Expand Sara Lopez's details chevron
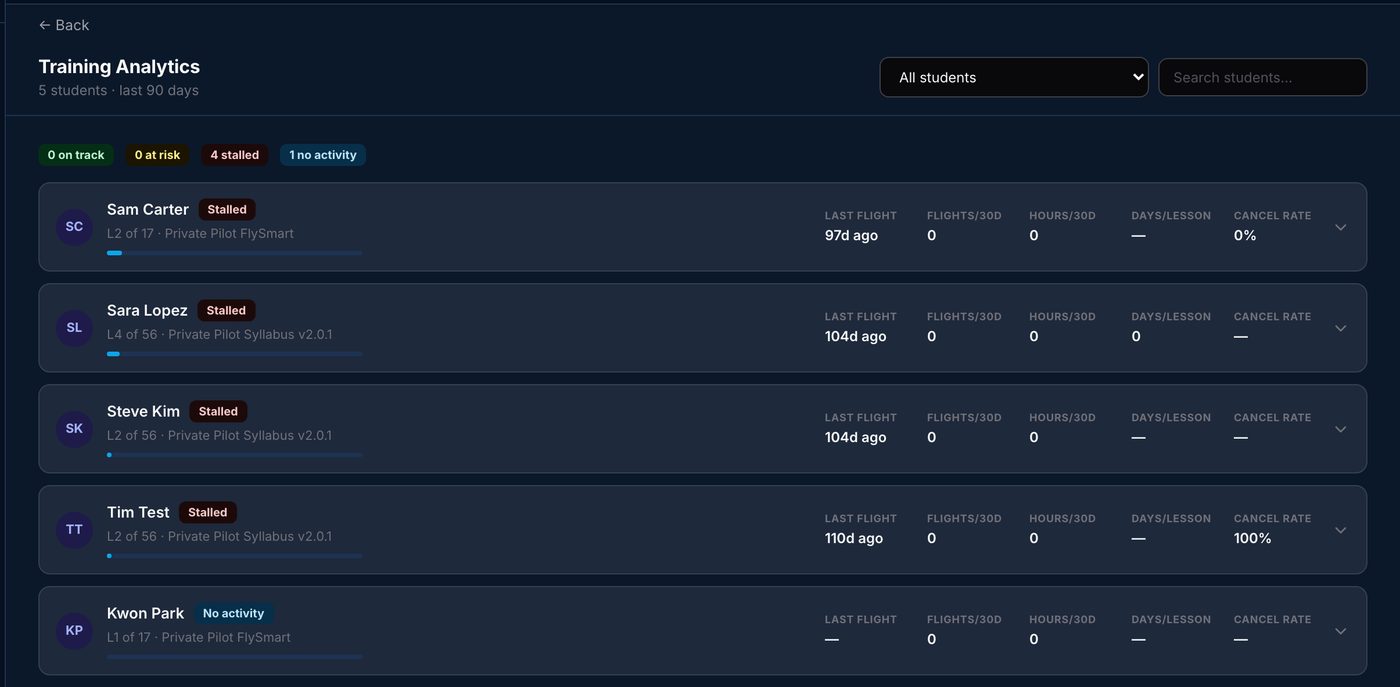This screenshot has height=687, width=1400. (x=1341, y=328)
